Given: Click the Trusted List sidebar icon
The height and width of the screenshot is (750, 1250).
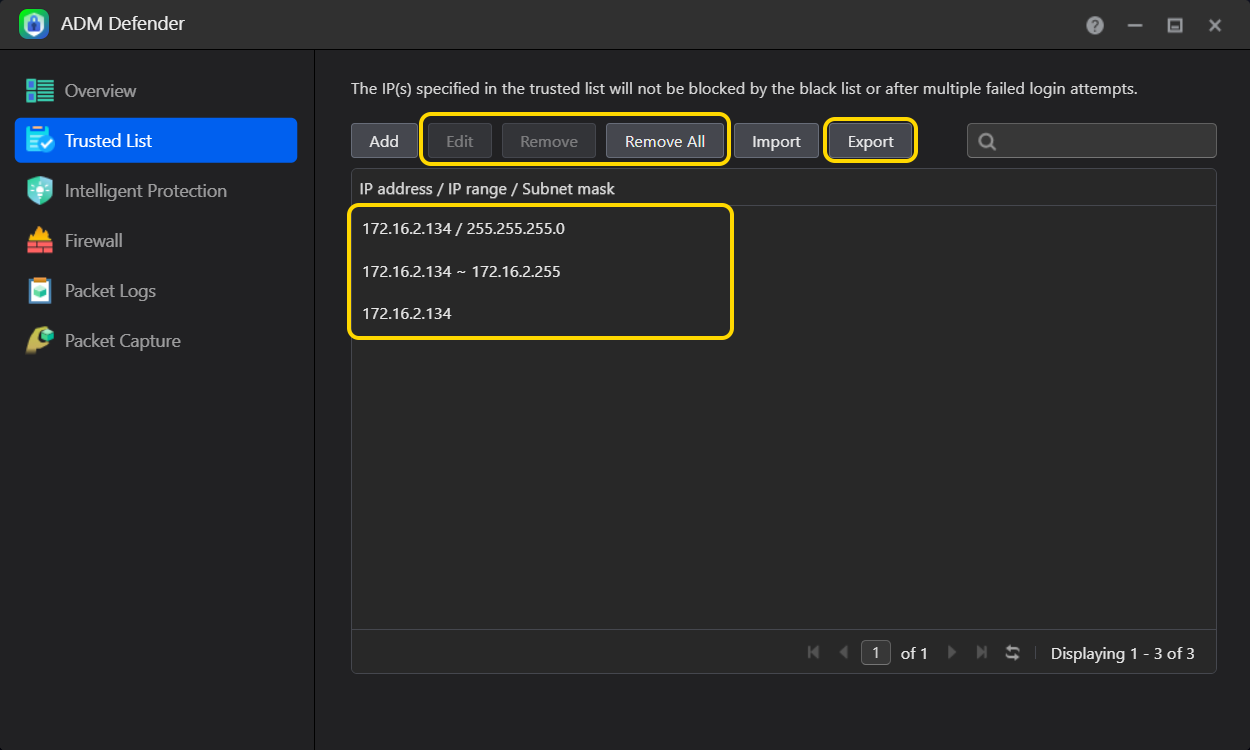Looking at the screenshot, I should (x=40, y=141).
